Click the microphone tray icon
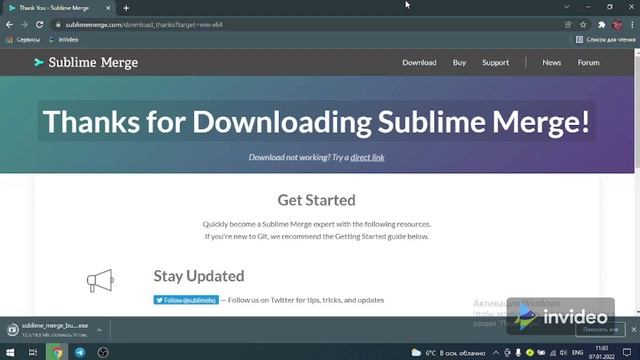The image size is (640, 360). click(x=518, y=353)
